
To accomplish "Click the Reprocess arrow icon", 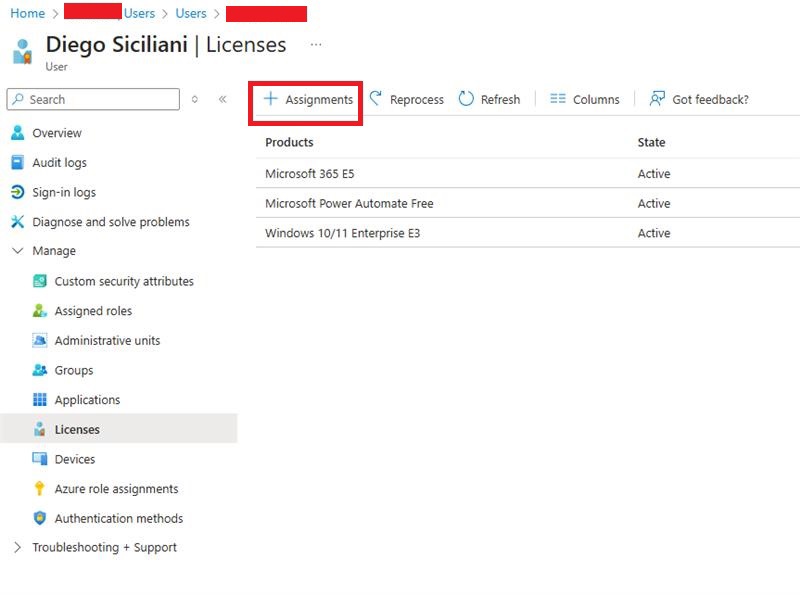I will [376, 98].
